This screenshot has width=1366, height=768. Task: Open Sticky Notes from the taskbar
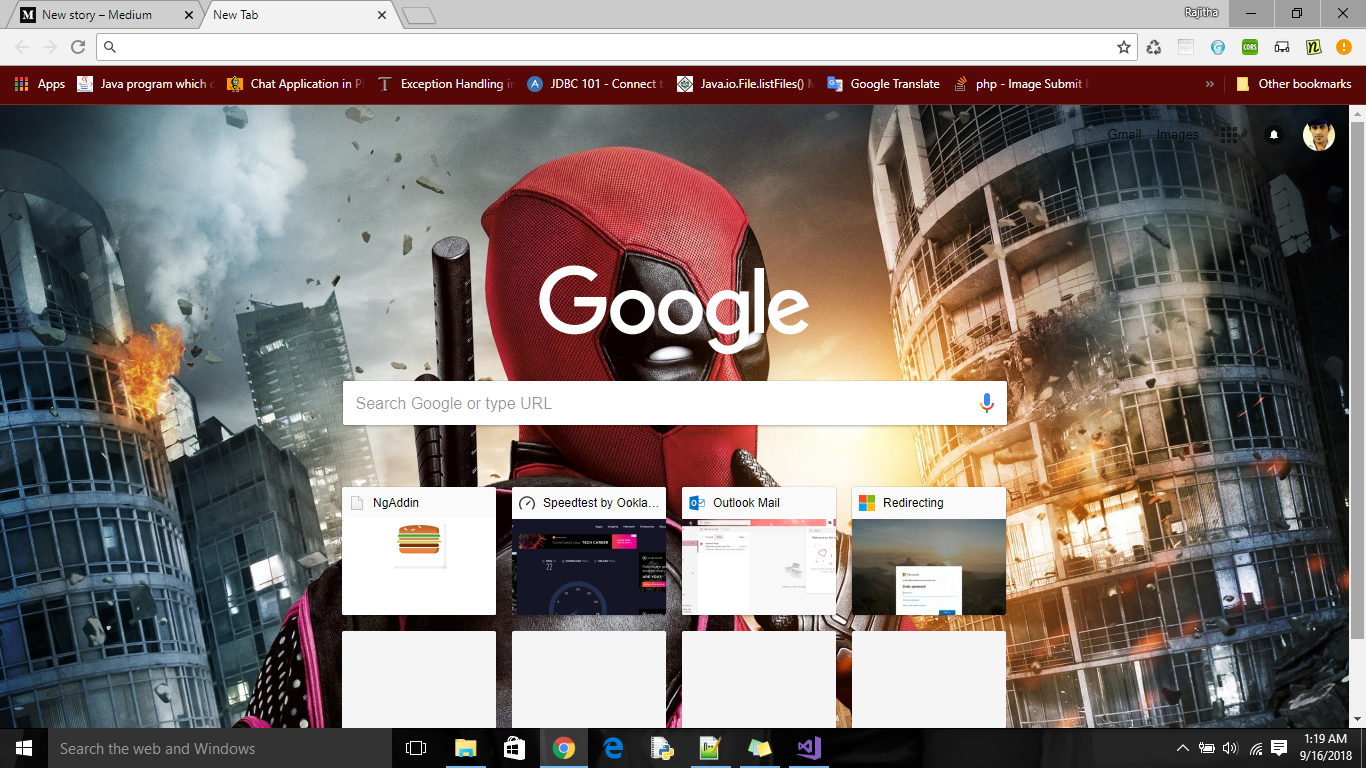pos(760,748)
